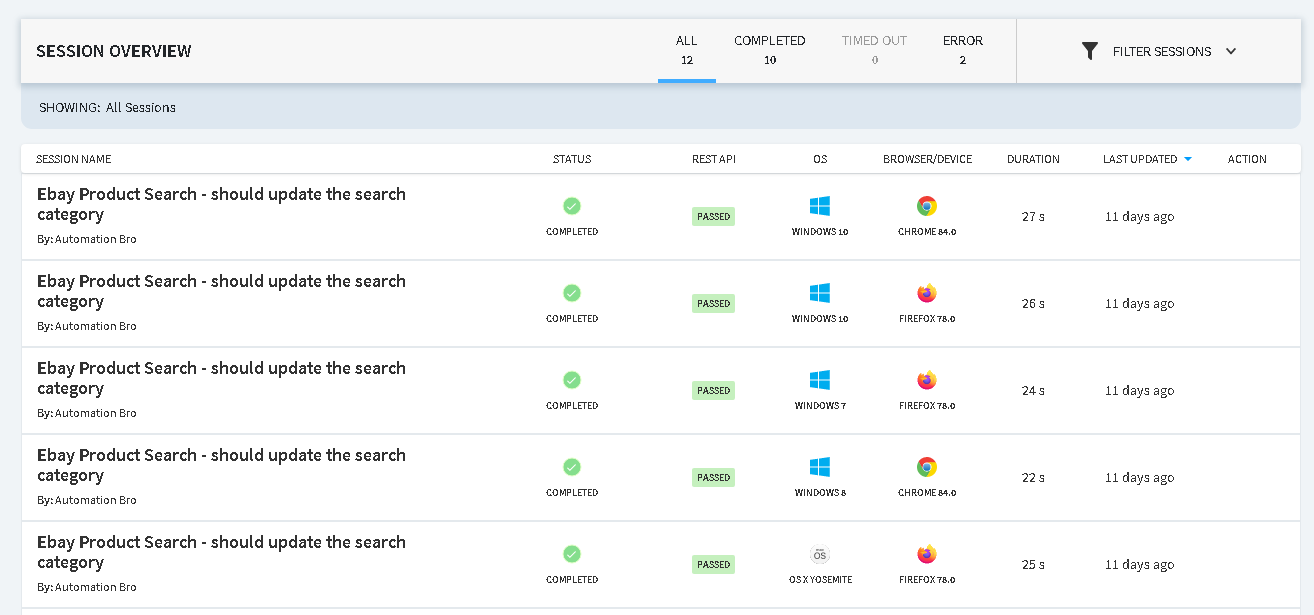Select the All sessions tab
Screen dimensions: 1314x615
point(686,50)
